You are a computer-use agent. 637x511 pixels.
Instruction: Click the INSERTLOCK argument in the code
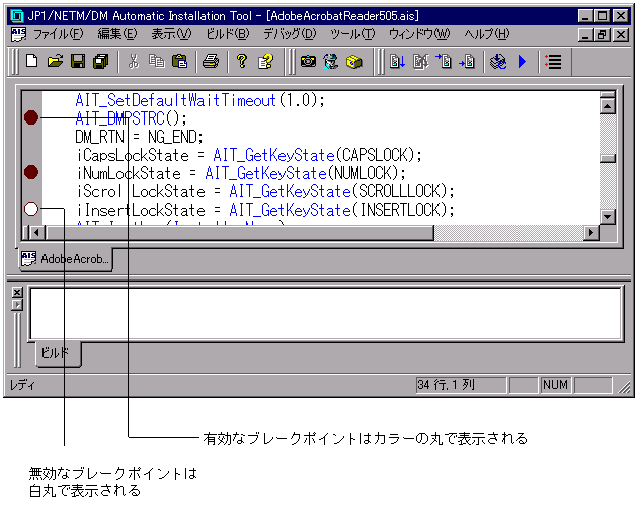coord(401,210)
